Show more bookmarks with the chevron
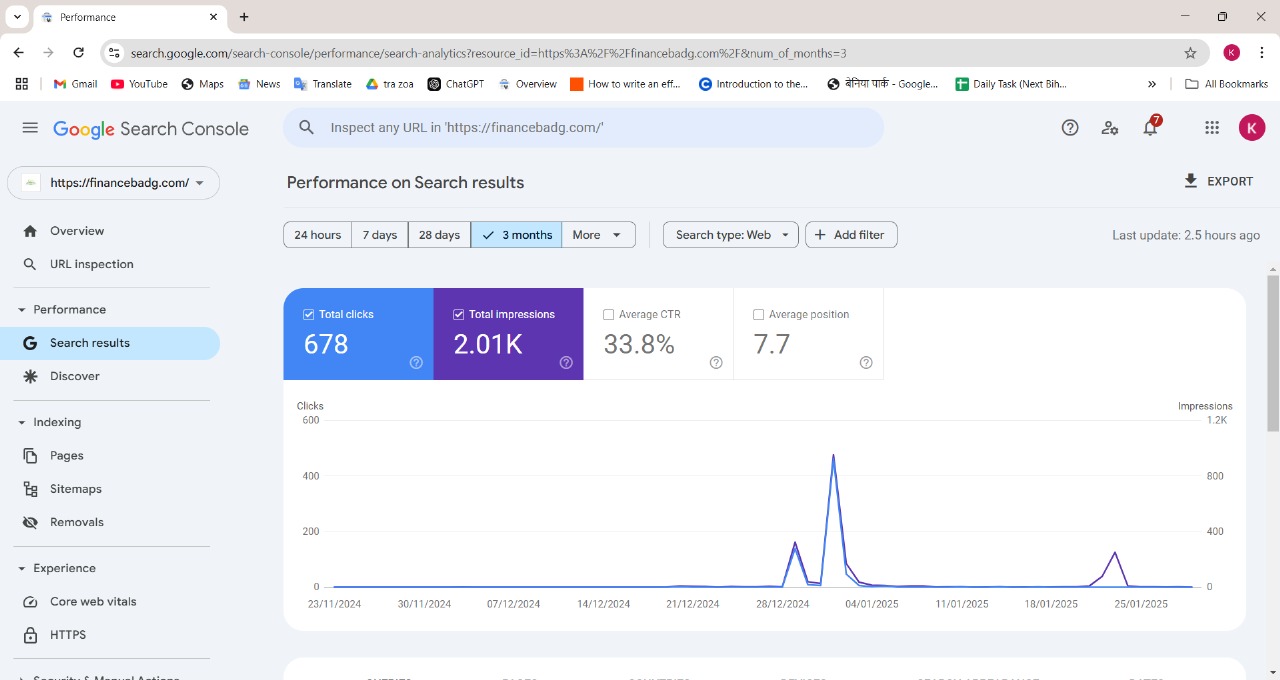 (x=1152, y=84)
